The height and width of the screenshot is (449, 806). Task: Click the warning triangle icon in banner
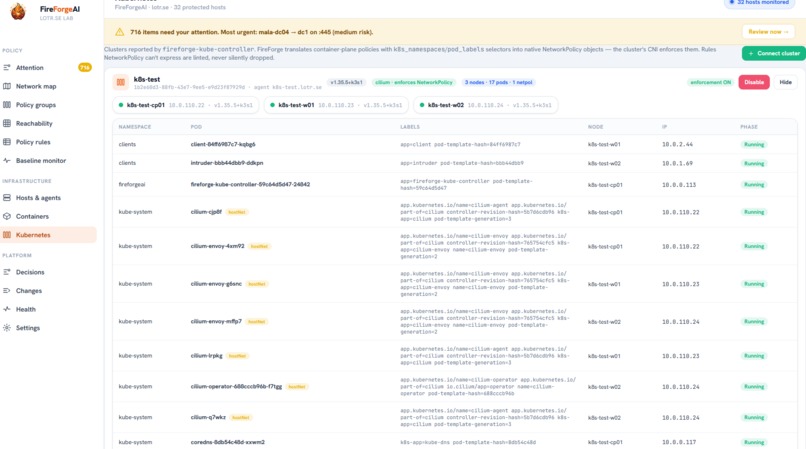[x=119, y=32]
